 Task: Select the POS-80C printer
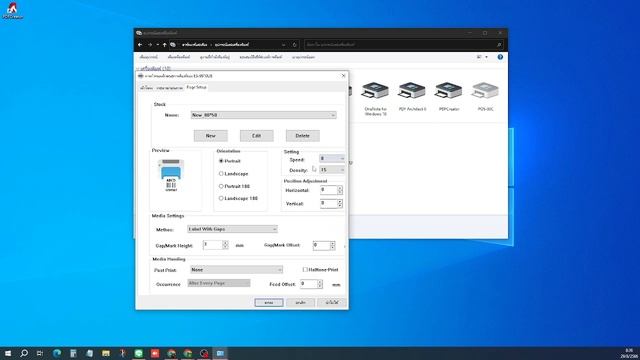click(x=485, y=96)
